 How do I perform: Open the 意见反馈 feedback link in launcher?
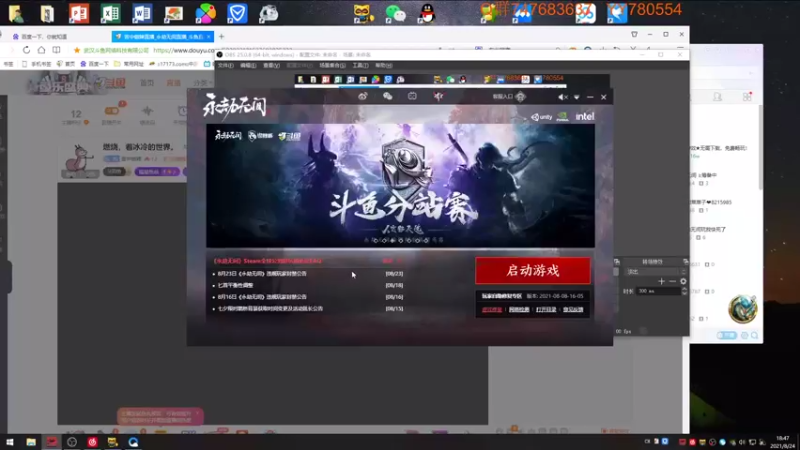(x=573, y=310)
